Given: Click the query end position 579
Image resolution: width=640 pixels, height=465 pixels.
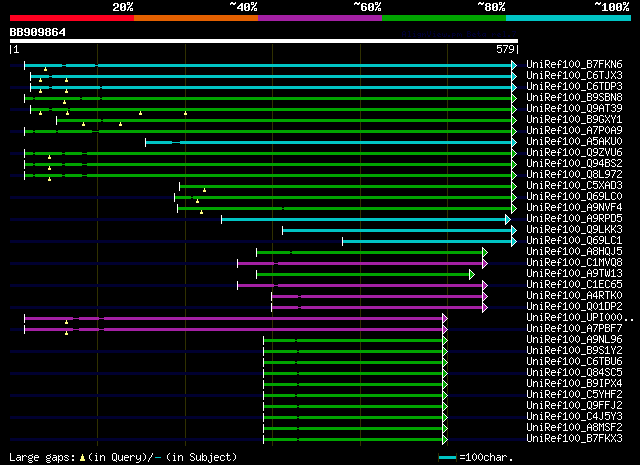Looking at the screenshot, I should 505,49.
